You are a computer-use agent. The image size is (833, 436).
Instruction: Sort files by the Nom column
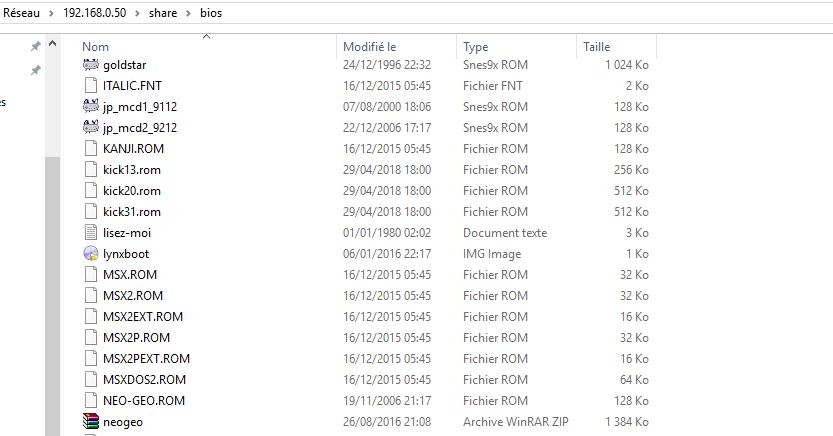(x=95, y=47)
